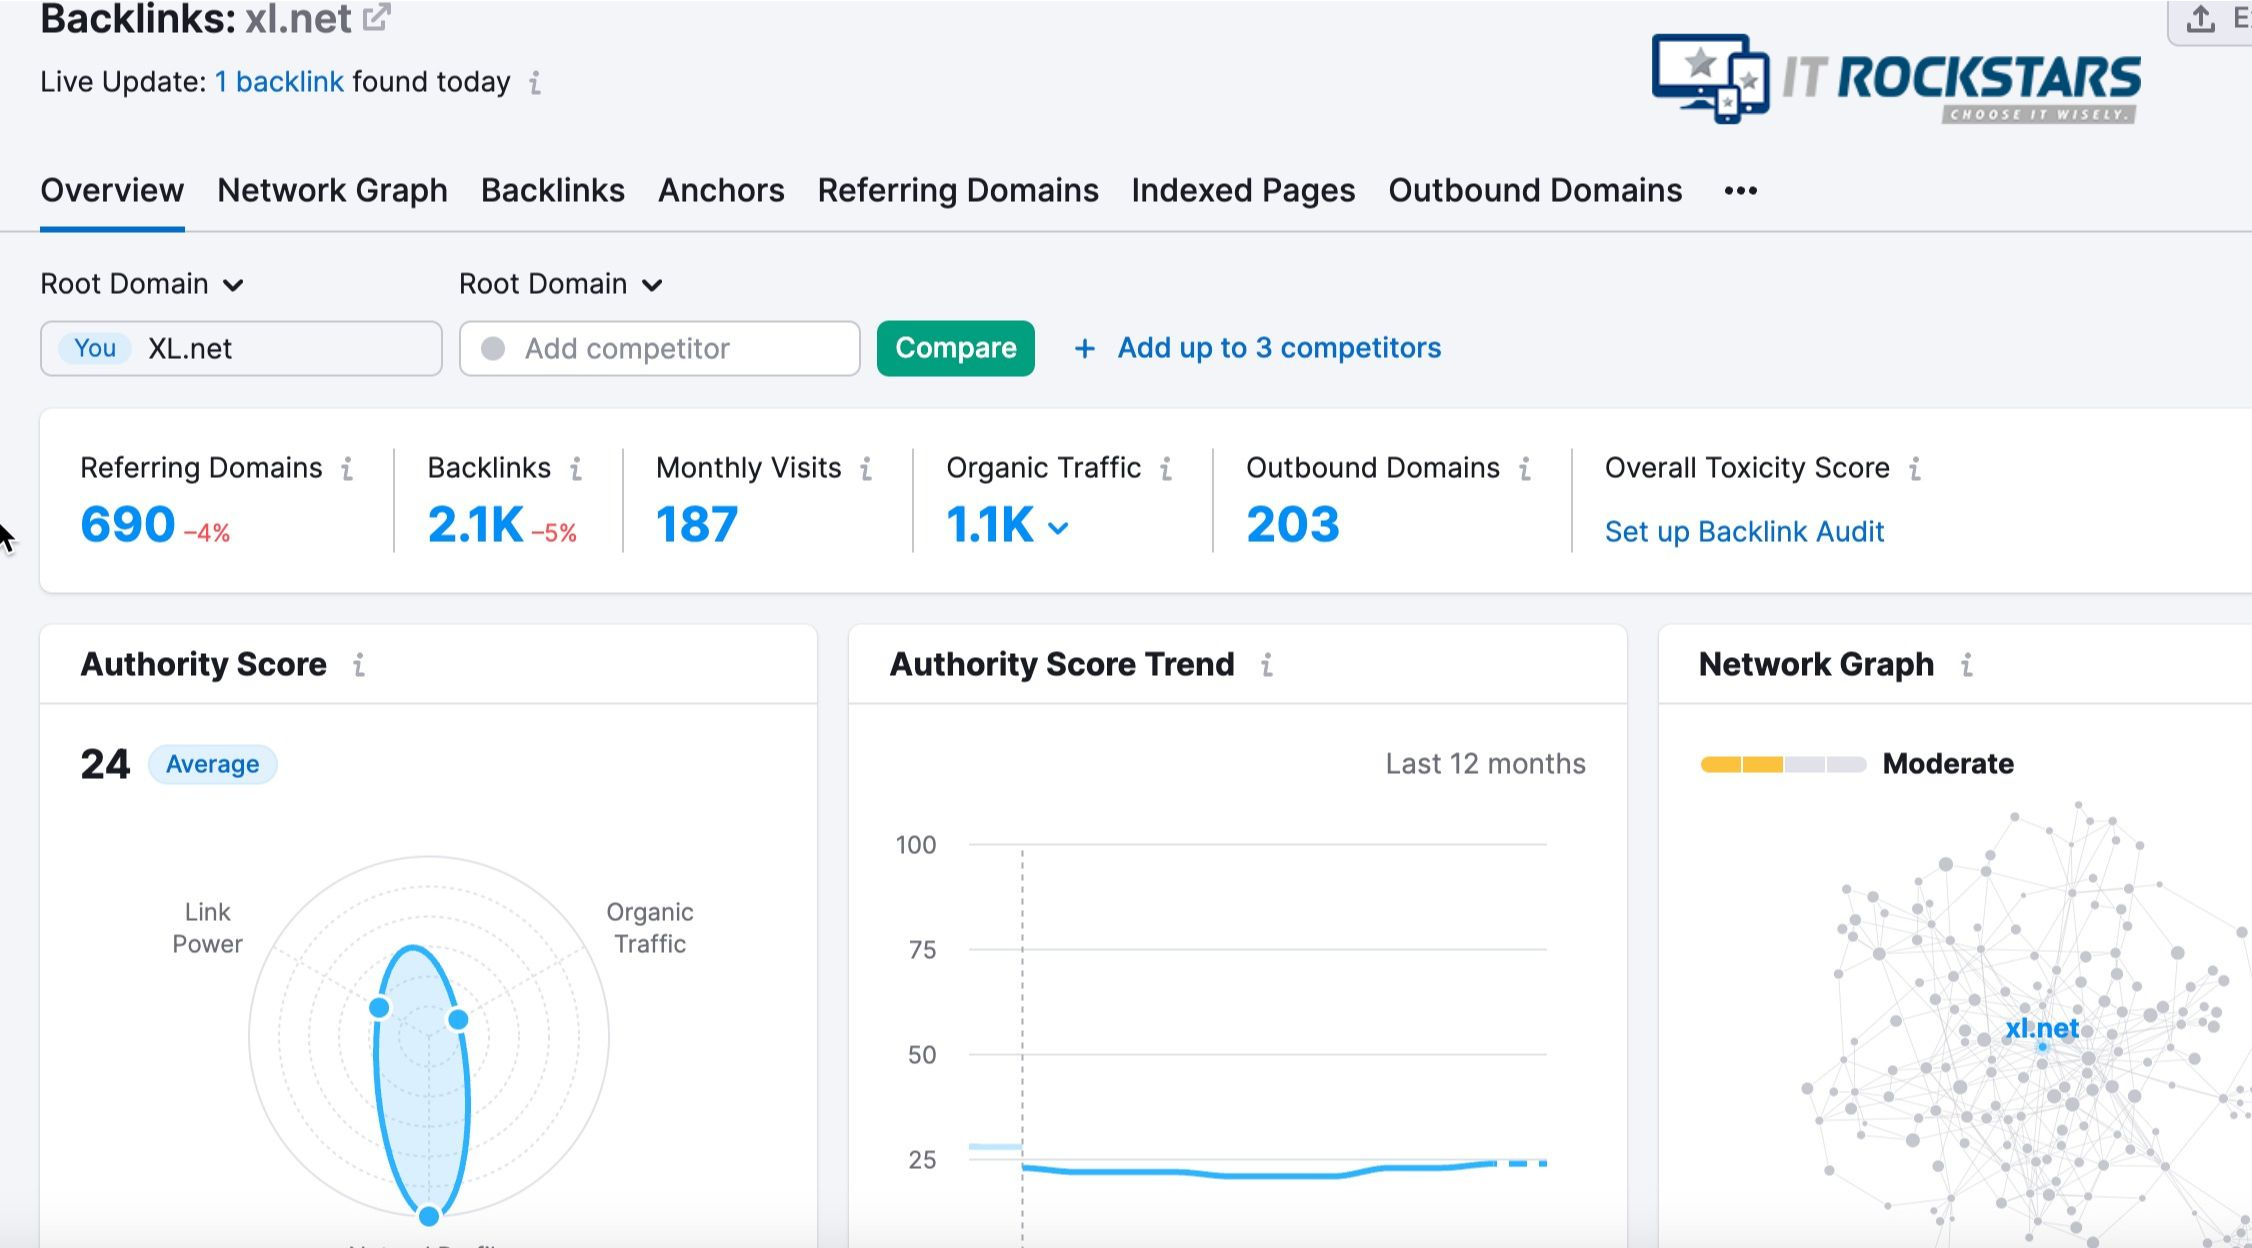The width and height of the screenshot is (2252, 1248).
Task: Click the 2.1K backlinks value
Action: coord(475,525)
